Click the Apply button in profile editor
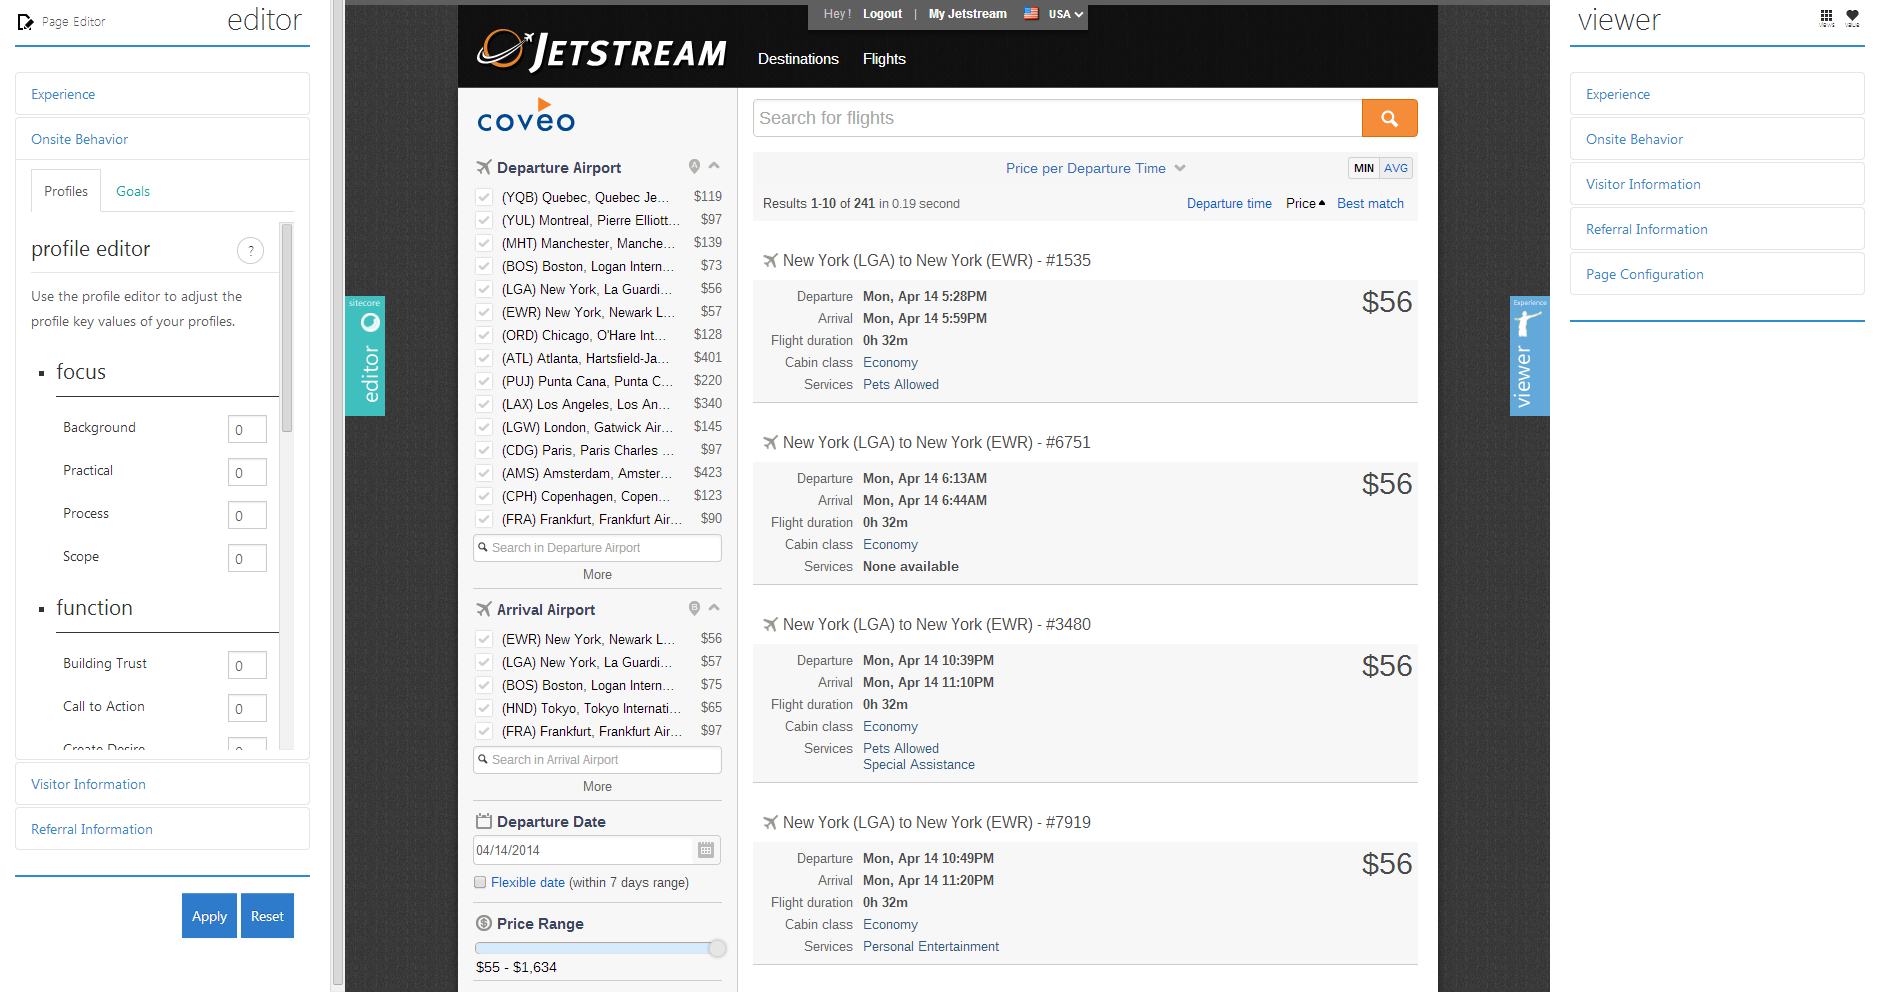This screenshot has width=1883, height=992. [x=209, y=915]
